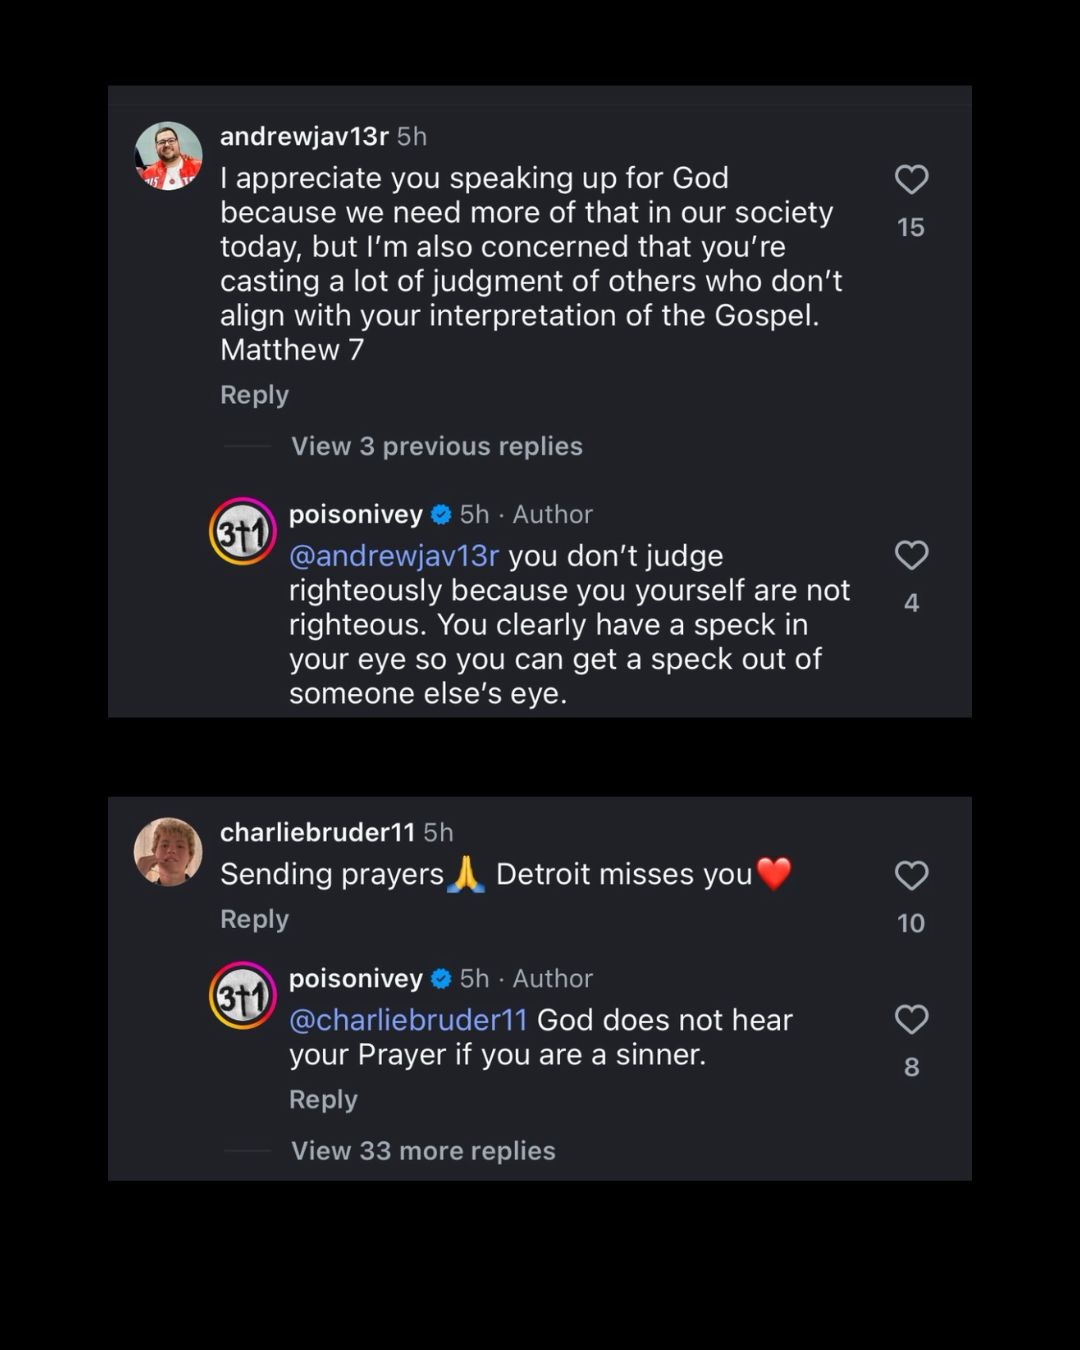Reply to charliebruder11's comment
The width and height of the screenshot is (1080, 1350).
pos(254,919)
